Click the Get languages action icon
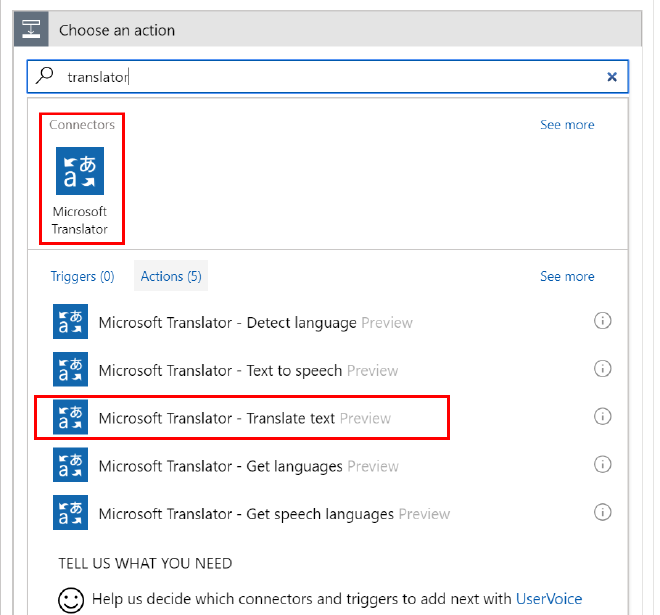 click(70, 466)
